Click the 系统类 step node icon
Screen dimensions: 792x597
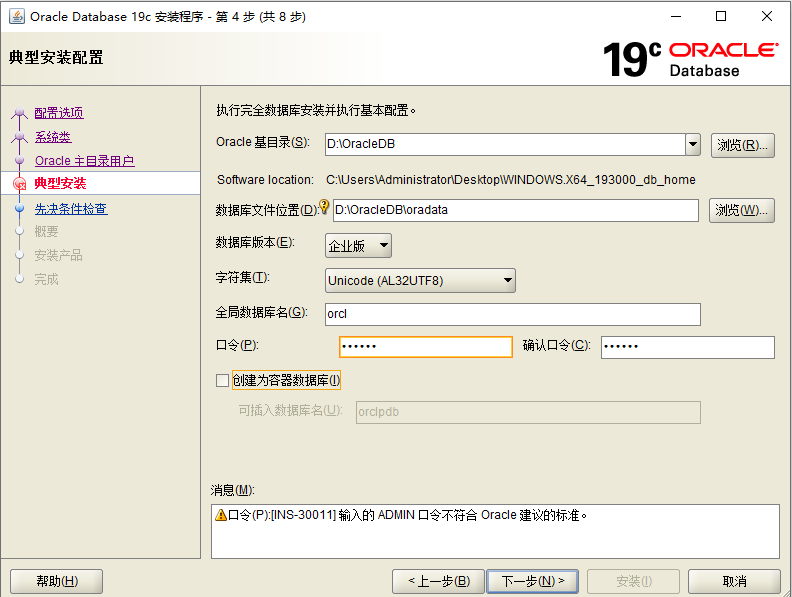[20, 136]
